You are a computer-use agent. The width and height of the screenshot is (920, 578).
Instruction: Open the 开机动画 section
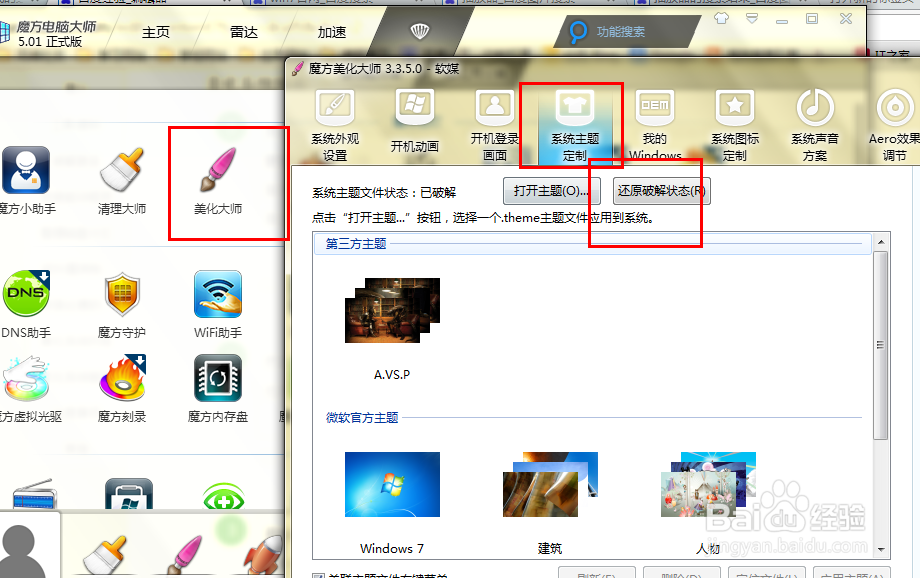415,121
